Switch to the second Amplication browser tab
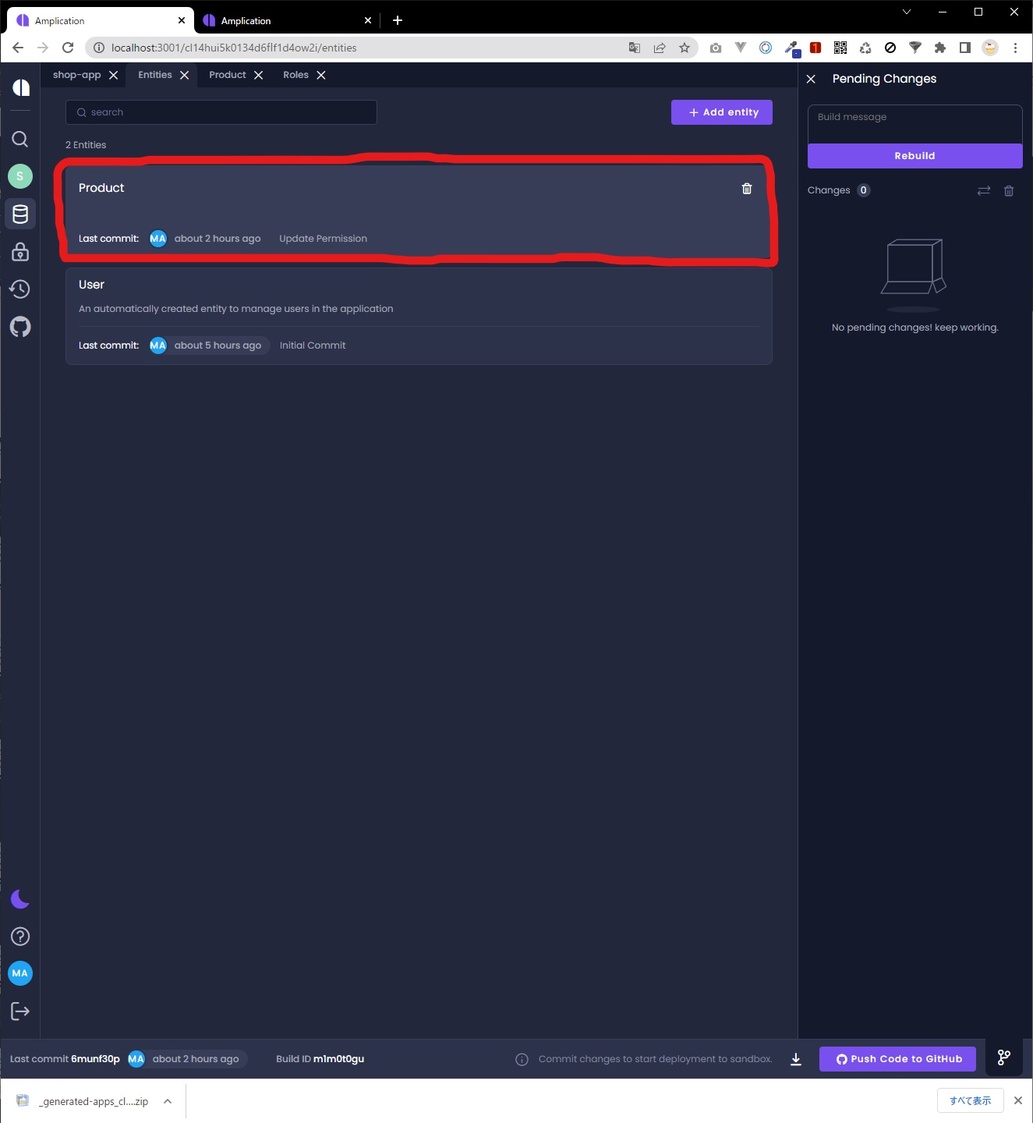The width and height of the screenshot is (1033, 1123). coord(287,21)
